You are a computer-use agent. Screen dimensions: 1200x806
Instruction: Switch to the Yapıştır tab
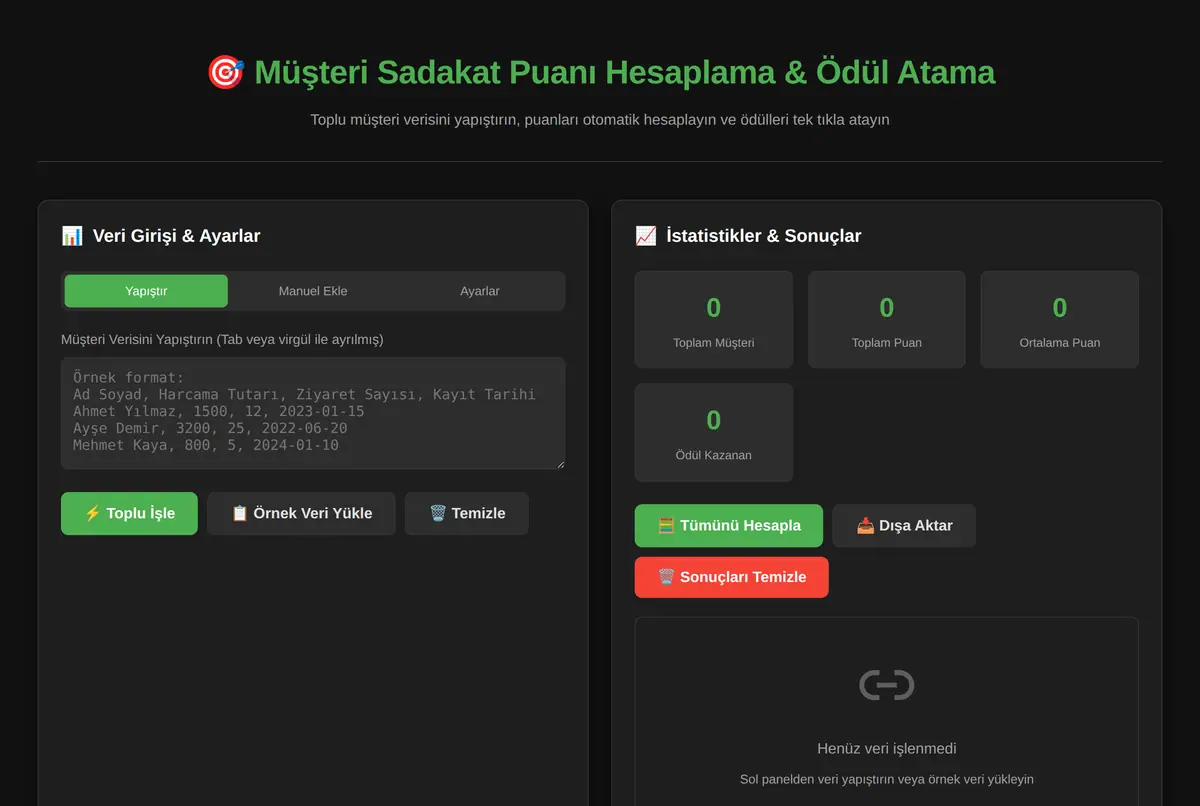(x=146, y=291)
